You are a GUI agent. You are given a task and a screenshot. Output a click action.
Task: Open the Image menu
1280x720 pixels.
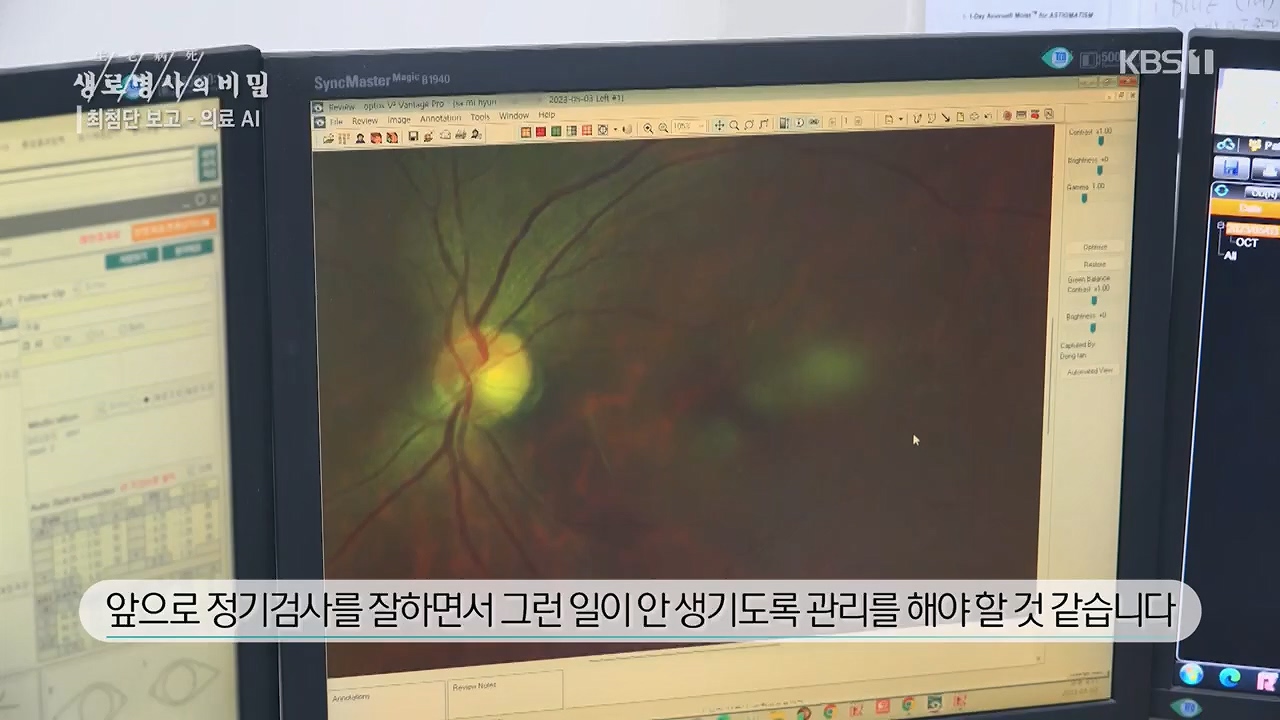399,120
